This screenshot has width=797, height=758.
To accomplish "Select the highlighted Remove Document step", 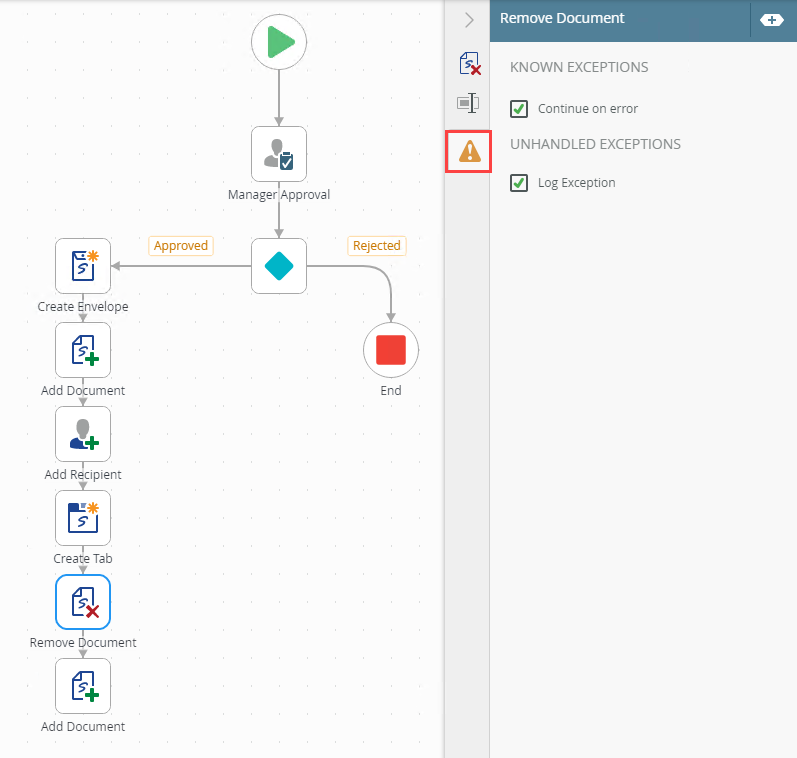I will 83,602.
